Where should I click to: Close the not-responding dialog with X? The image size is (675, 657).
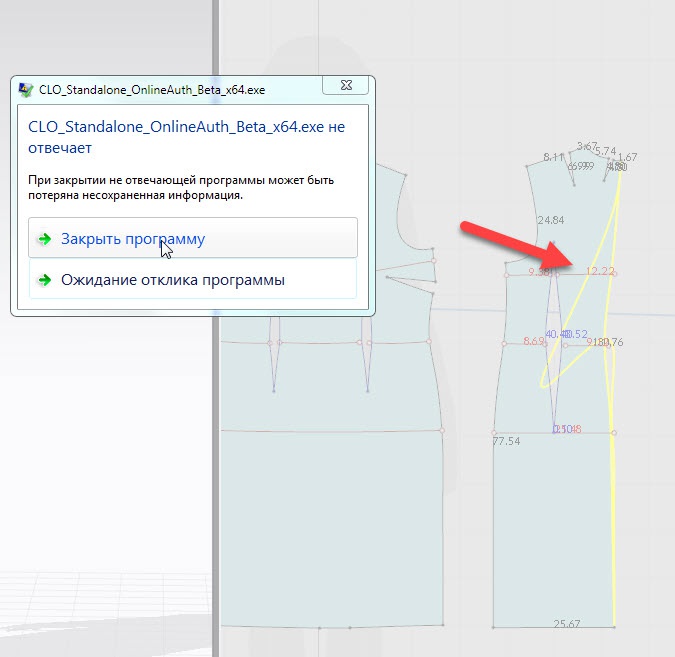pos(346,85)
